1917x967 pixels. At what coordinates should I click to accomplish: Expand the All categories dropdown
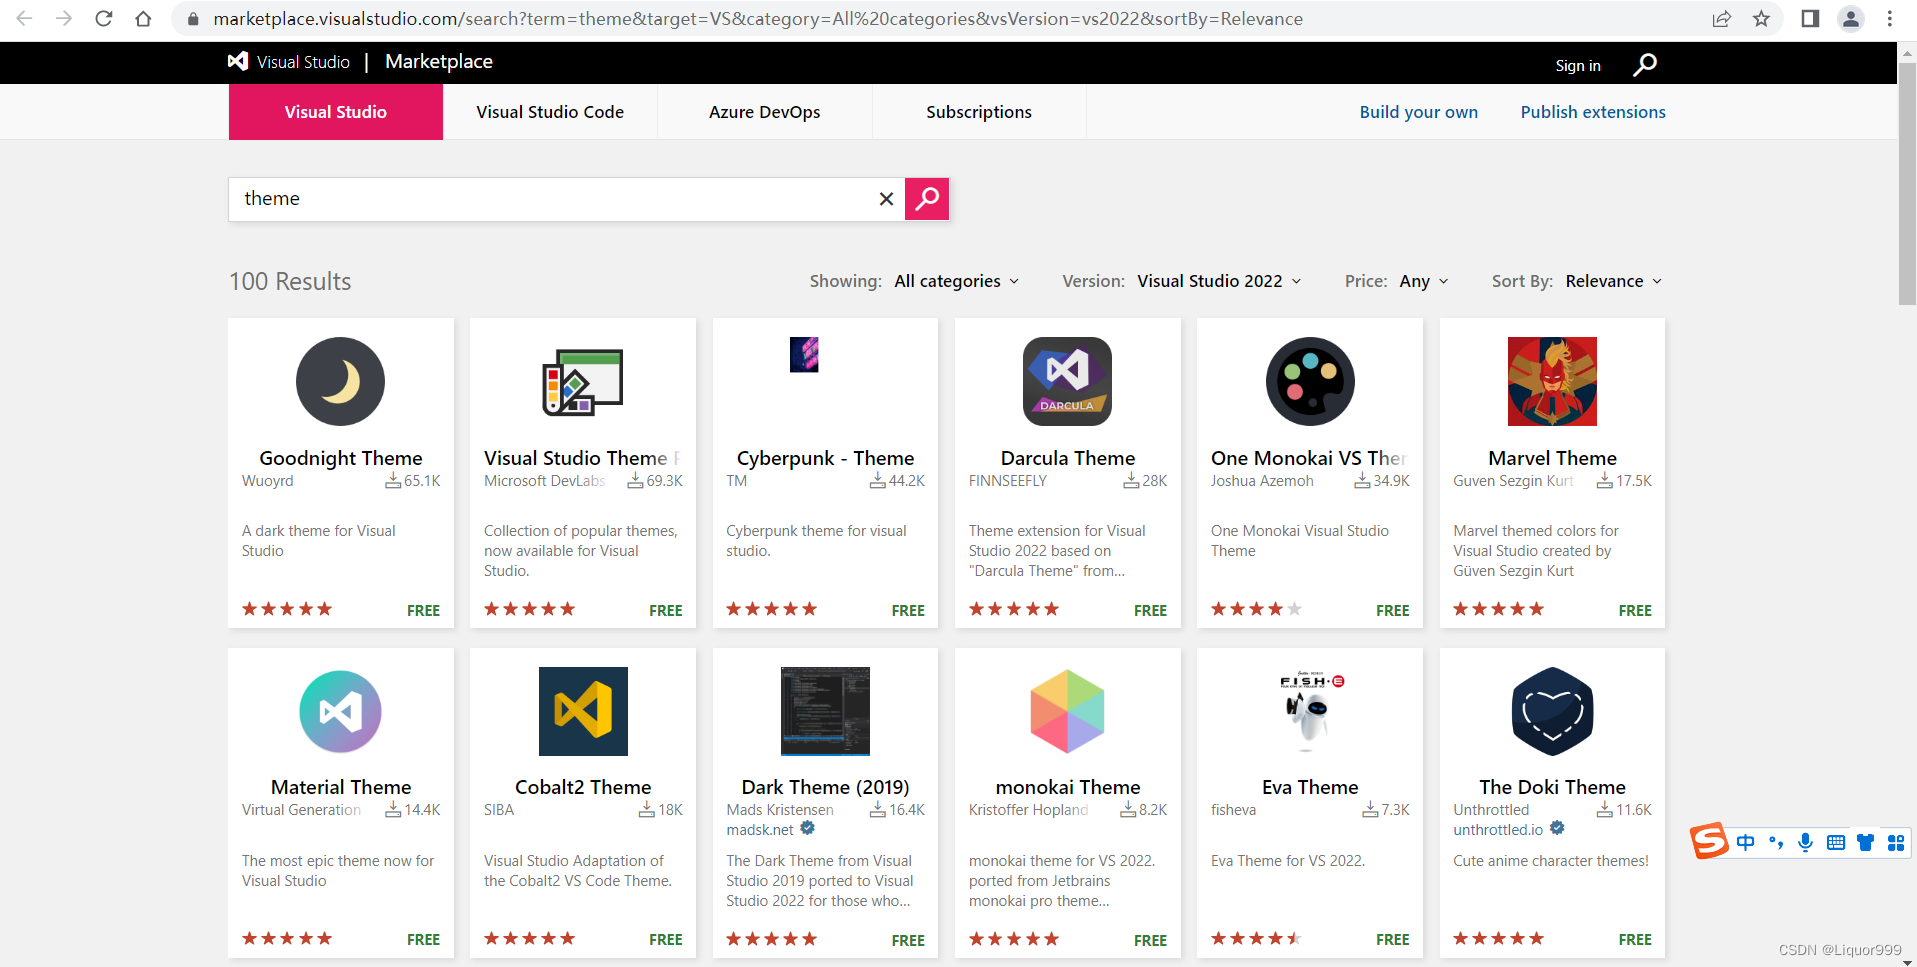tap(957, 281)
